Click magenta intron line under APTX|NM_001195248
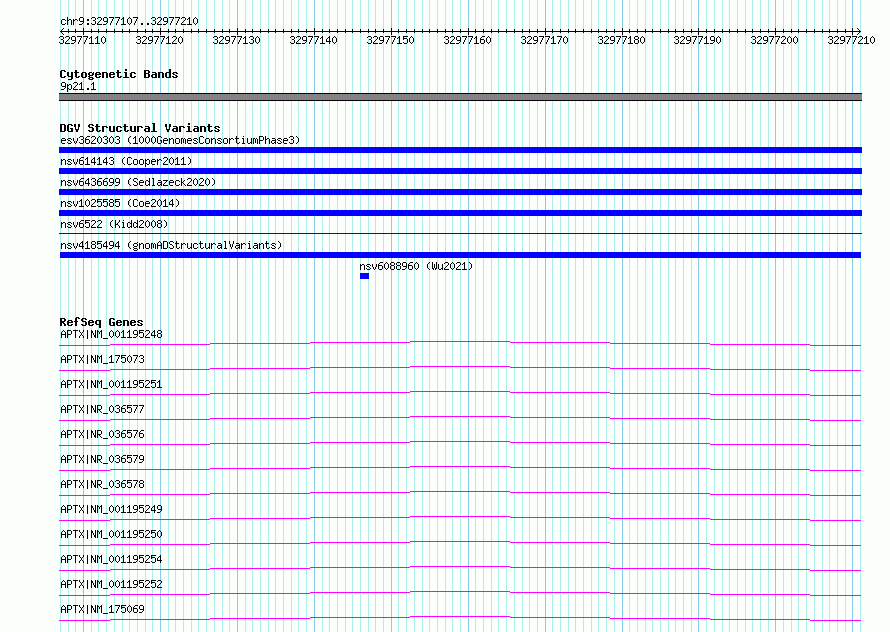 (x=460, y=342)
